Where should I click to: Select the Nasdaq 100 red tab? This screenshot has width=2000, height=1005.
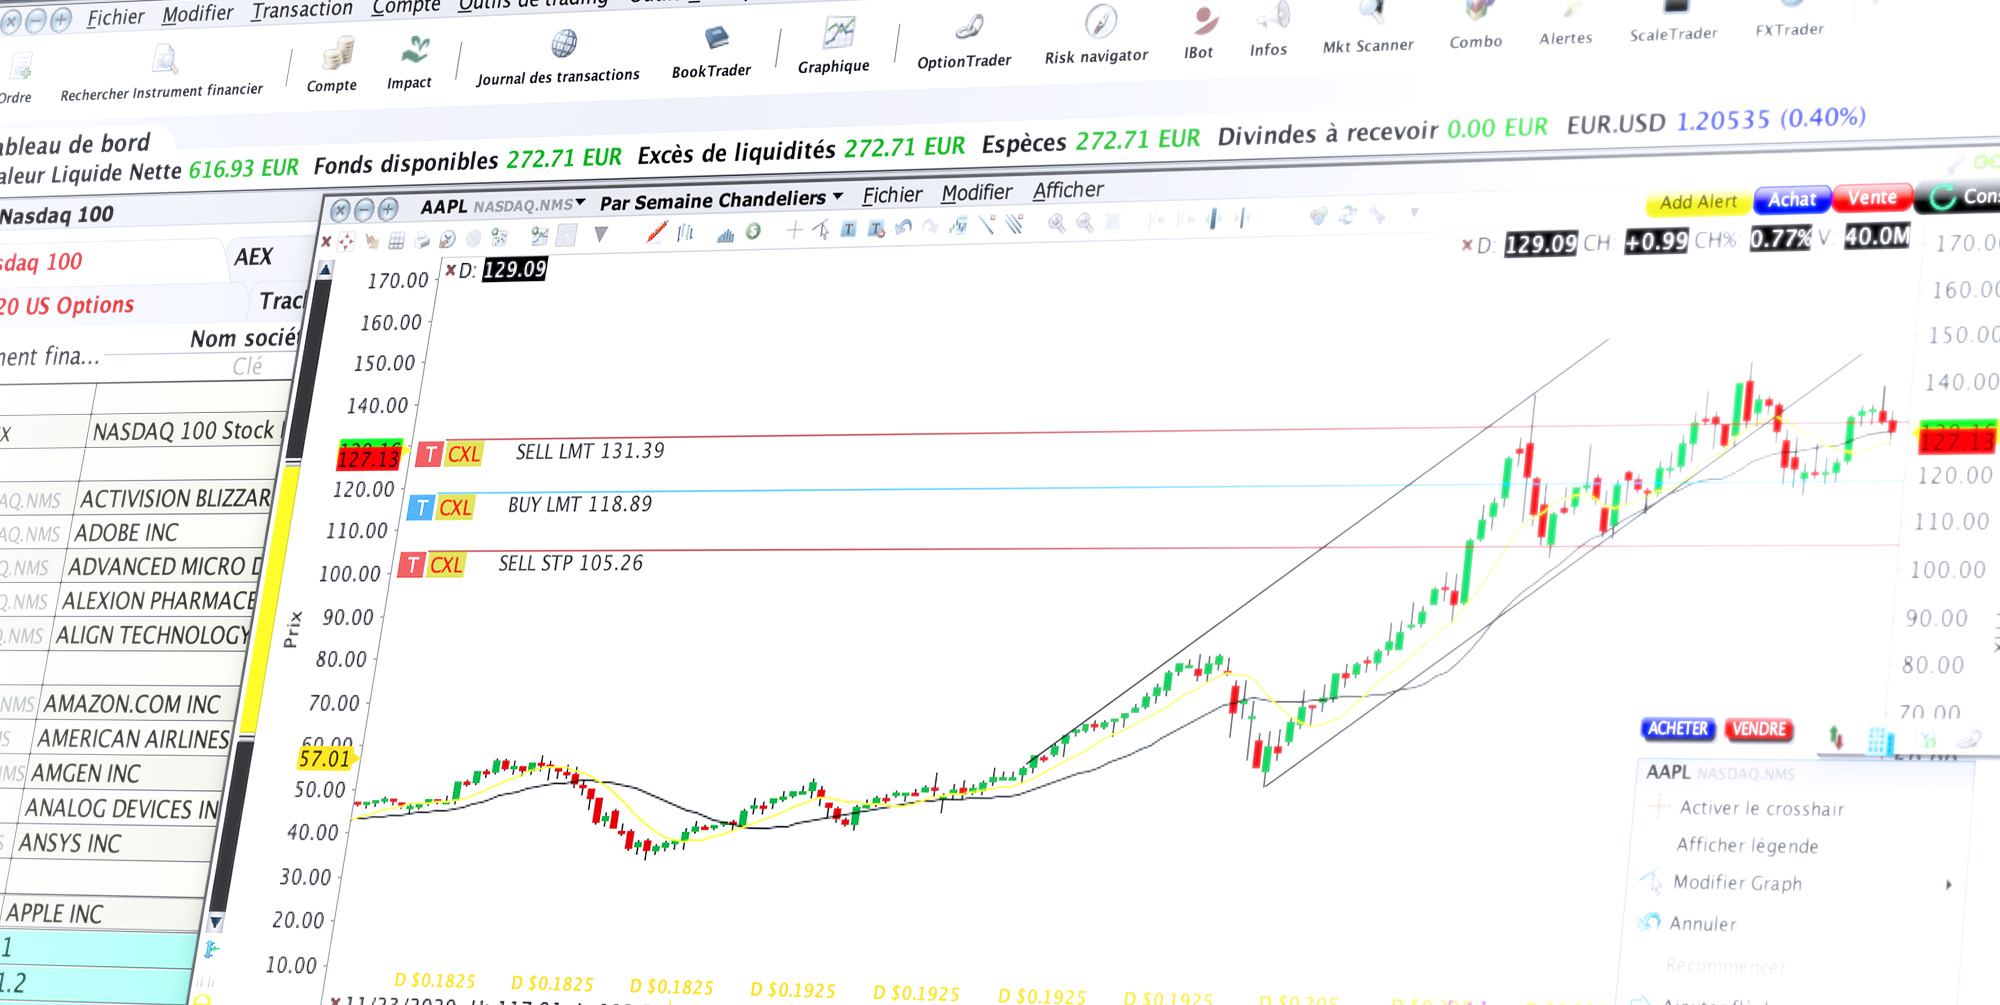pyautogui.click(x=41, y=263)
